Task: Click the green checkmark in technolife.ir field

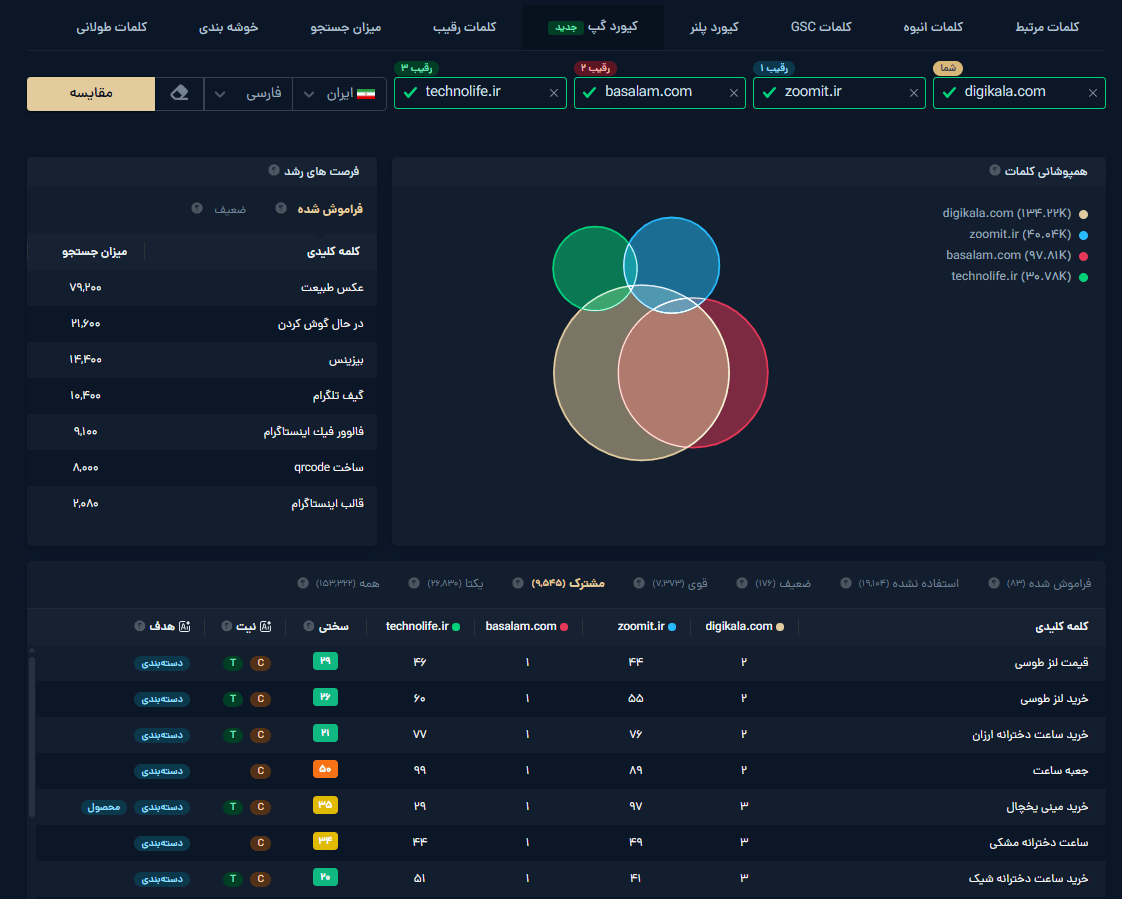Action: pyautogui.click(x=411, y=92)
